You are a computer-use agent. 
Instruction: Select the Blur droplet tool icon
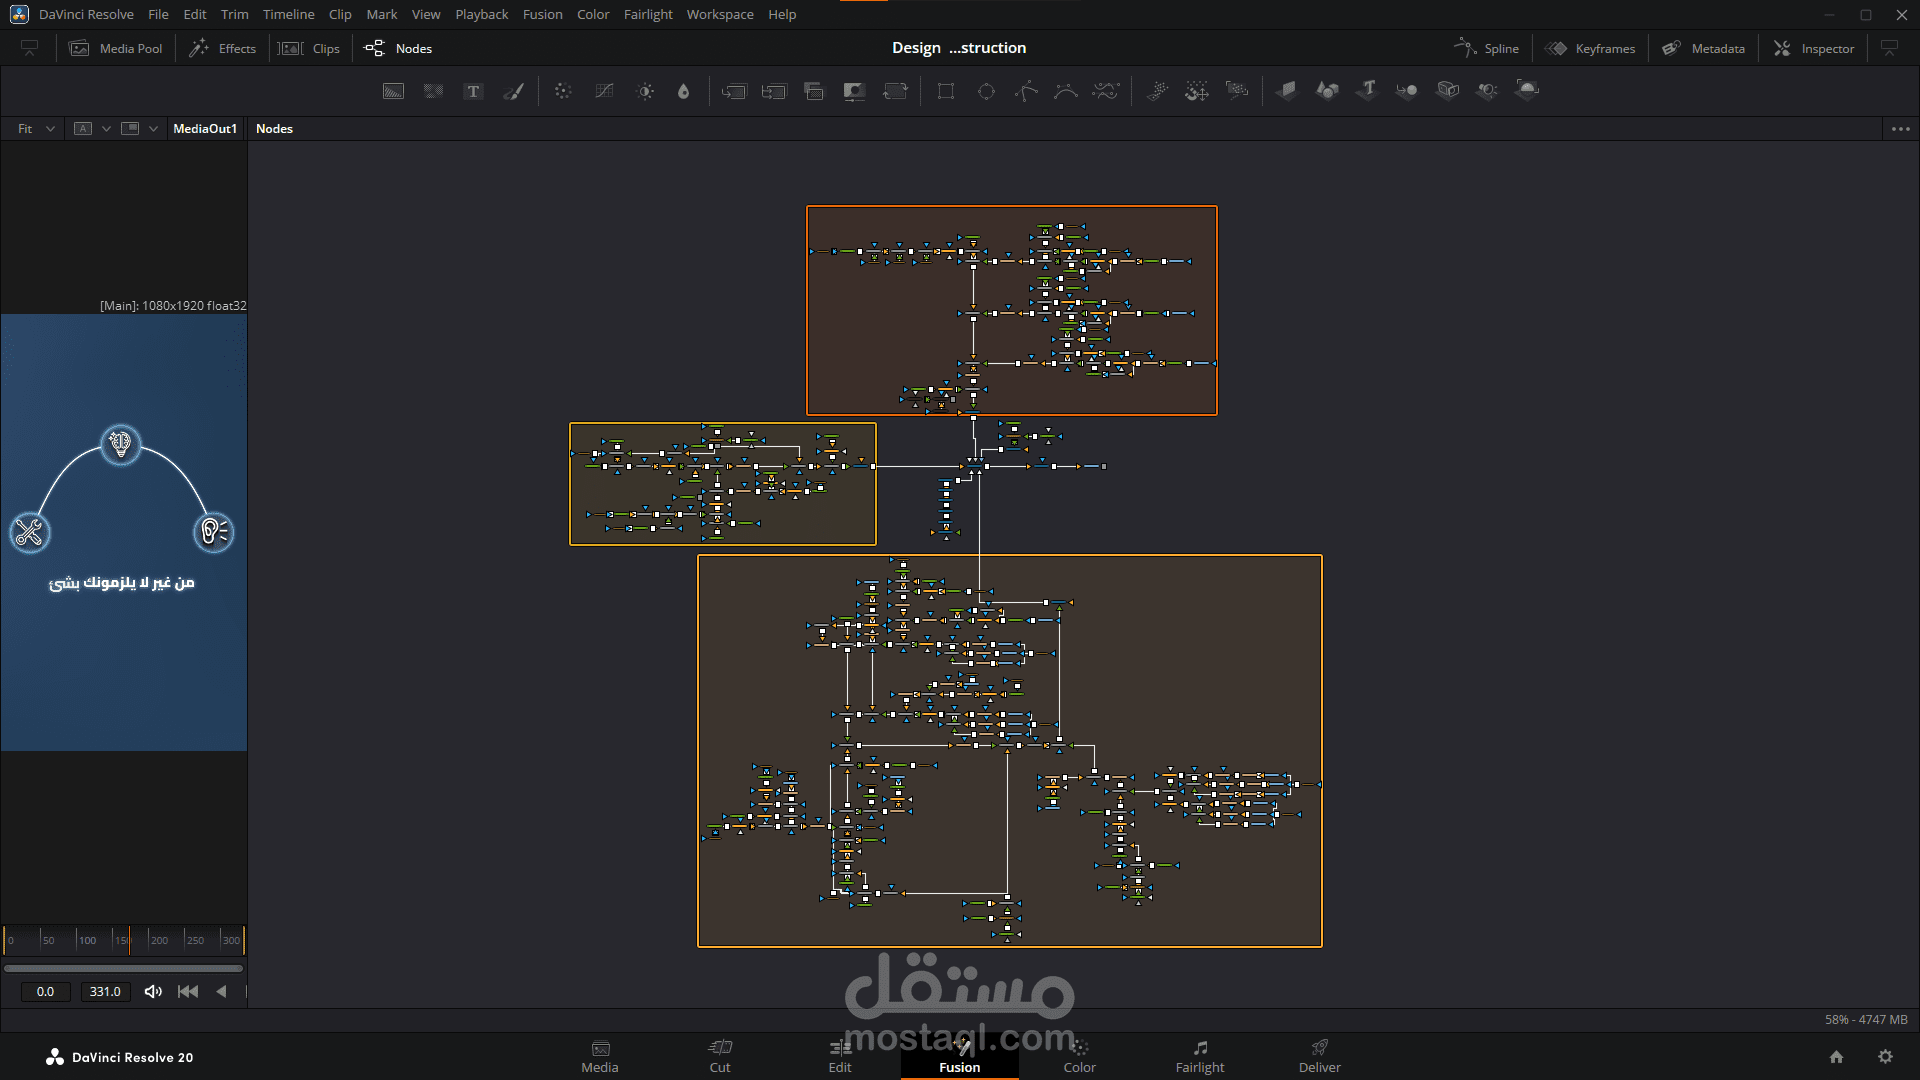point(683,91)
